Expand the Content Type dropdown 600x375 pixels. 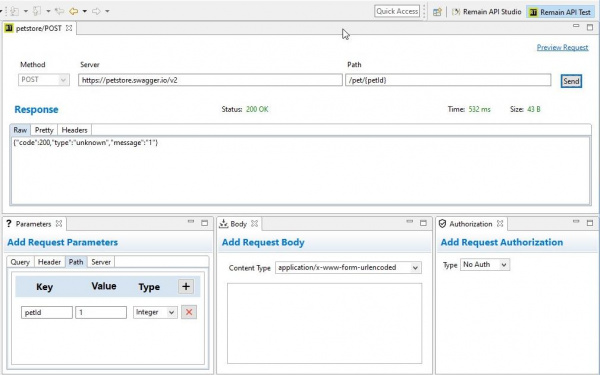(x=348, y=267)
